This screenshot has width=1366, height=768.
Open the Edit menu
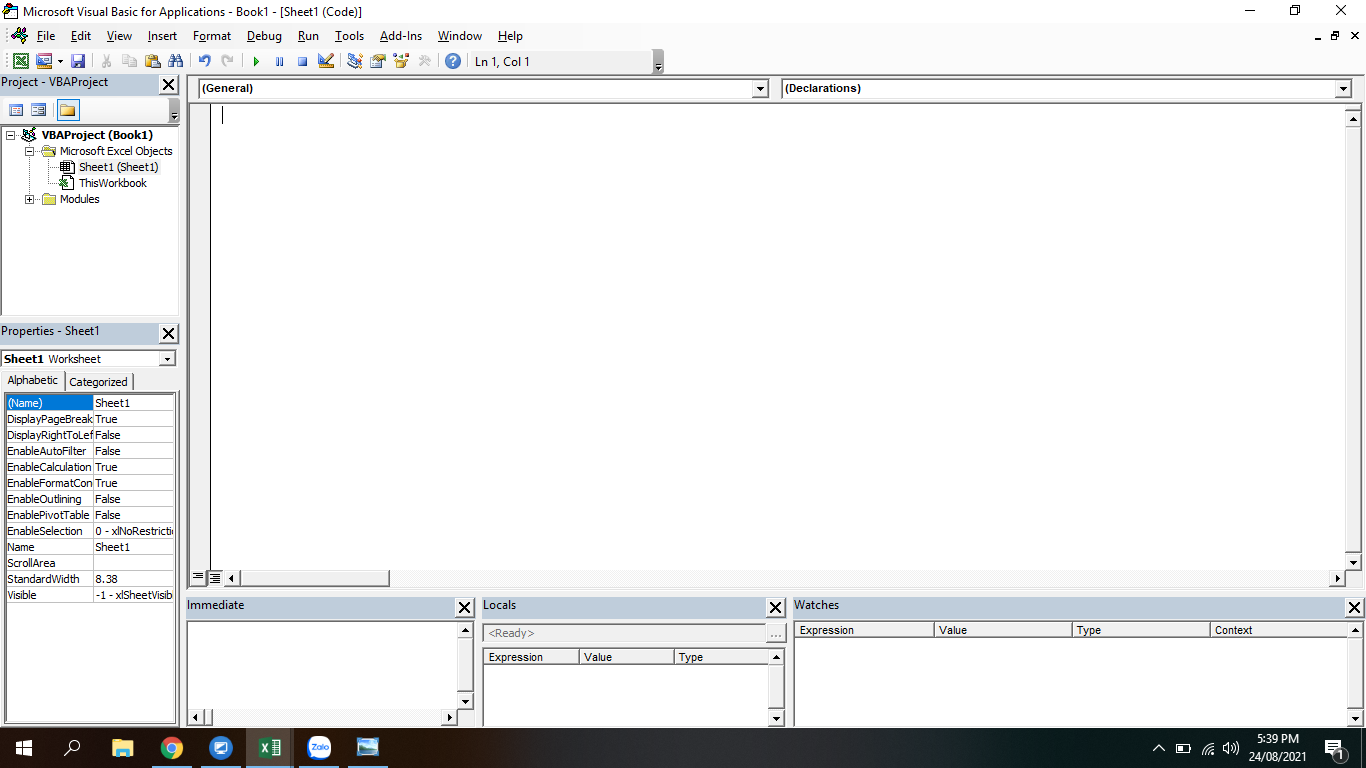81,36
